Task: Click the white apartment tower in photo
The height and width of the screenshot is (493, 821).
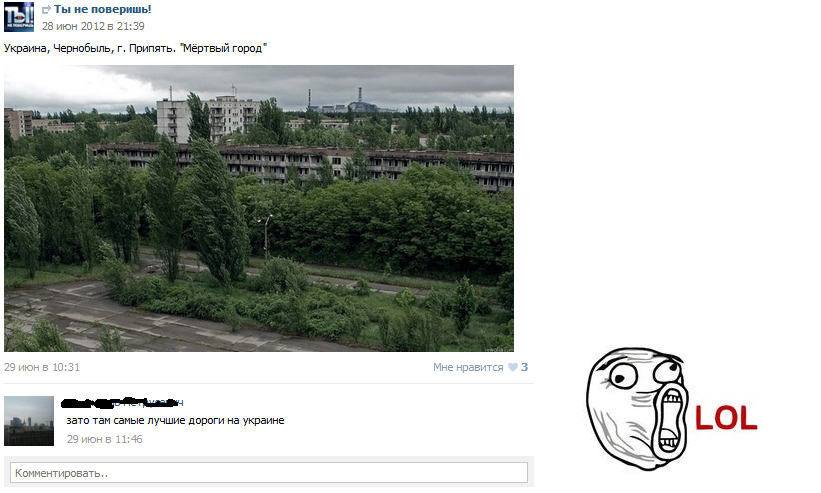Action: coord(173,119)
